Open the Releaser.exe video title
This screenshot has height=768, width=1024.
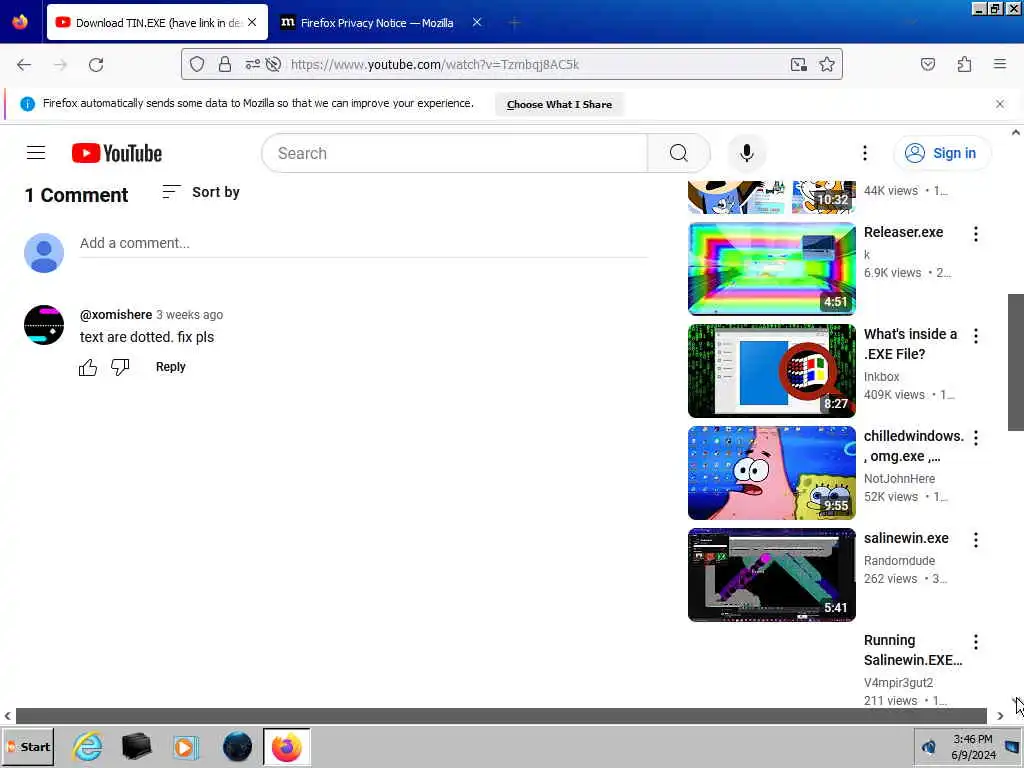pyautogui.click(x=903, y=232)
